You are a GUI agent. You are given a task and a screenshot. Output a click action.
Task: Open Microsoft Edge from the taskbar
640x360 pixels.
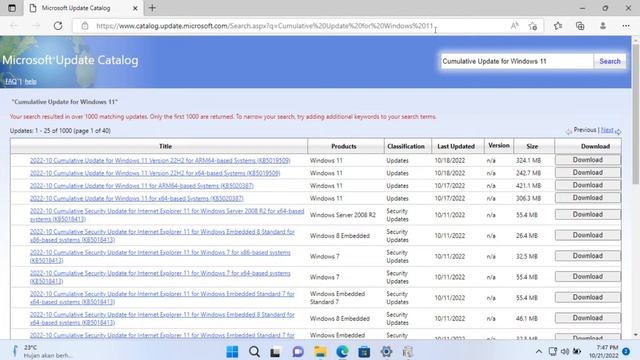(342, 351)
